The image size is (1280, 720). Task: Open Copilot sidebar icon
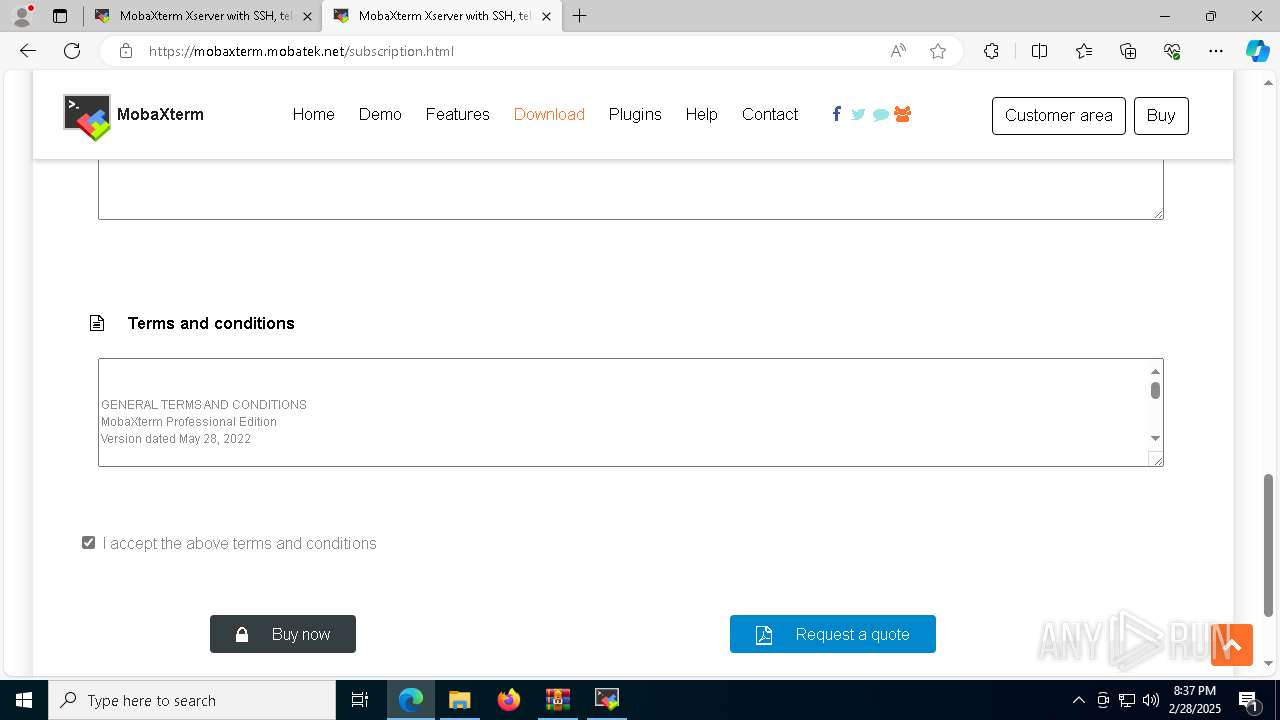(x=1257, y=51)
